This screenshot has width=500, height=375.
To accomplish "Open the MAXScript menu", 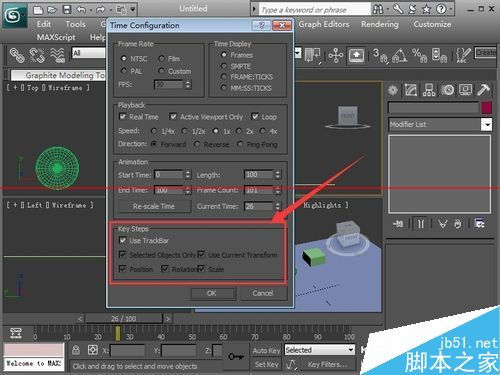I will [56, 37].
